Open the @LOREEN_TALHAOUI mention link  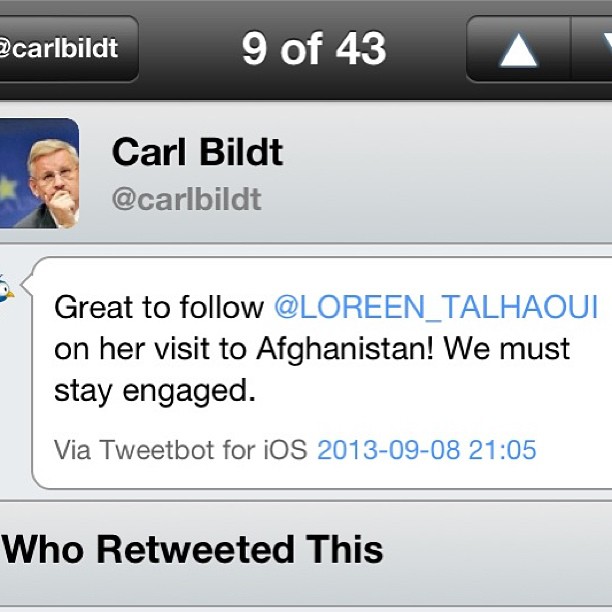point(436,307)
